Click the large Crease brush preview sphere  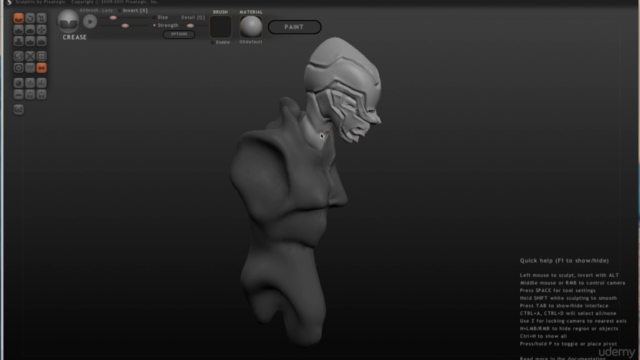point(68,21)
